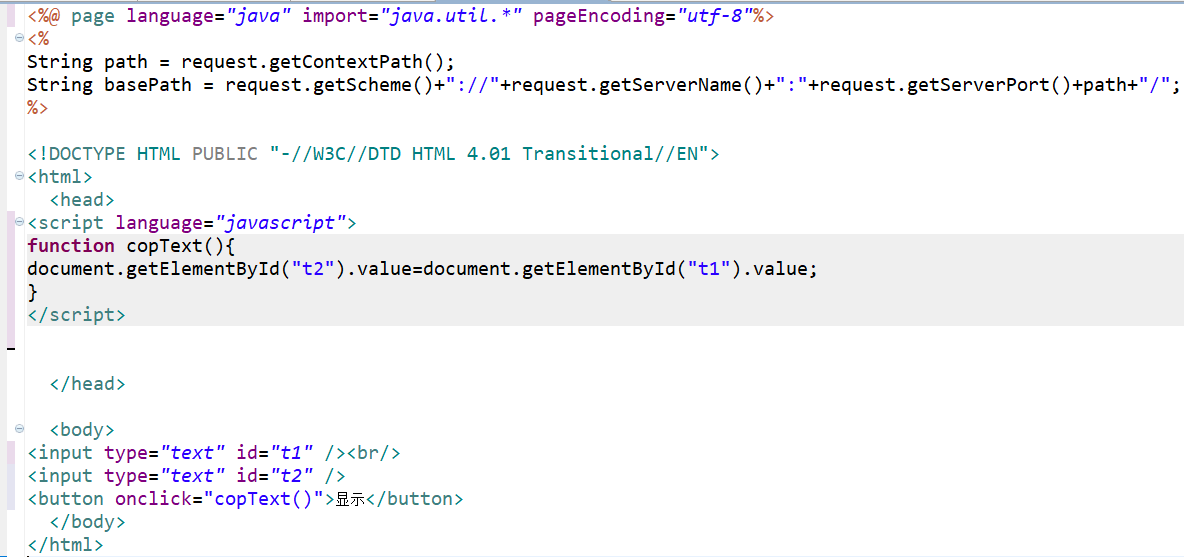Click the closing %> scriptlet tag
This screenshot has height=557, width=1184.
38,108
